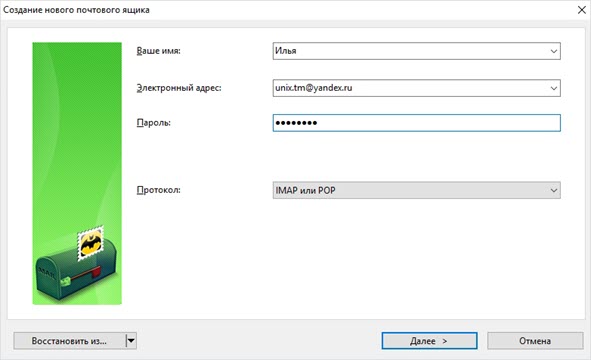Click the Ваше имя label

158,51
